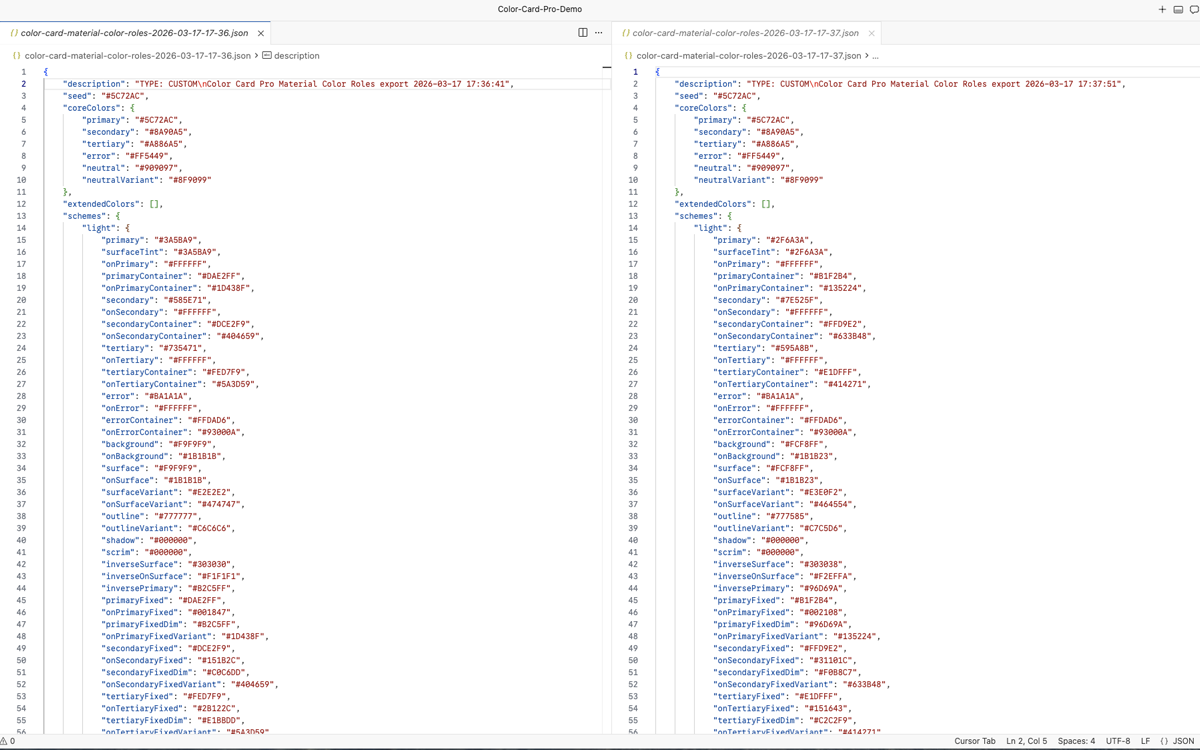Viewport: 1200px width, 750px height.
Task: Open editor actions via ellipsis icon
Action: [x=597, y=32]
